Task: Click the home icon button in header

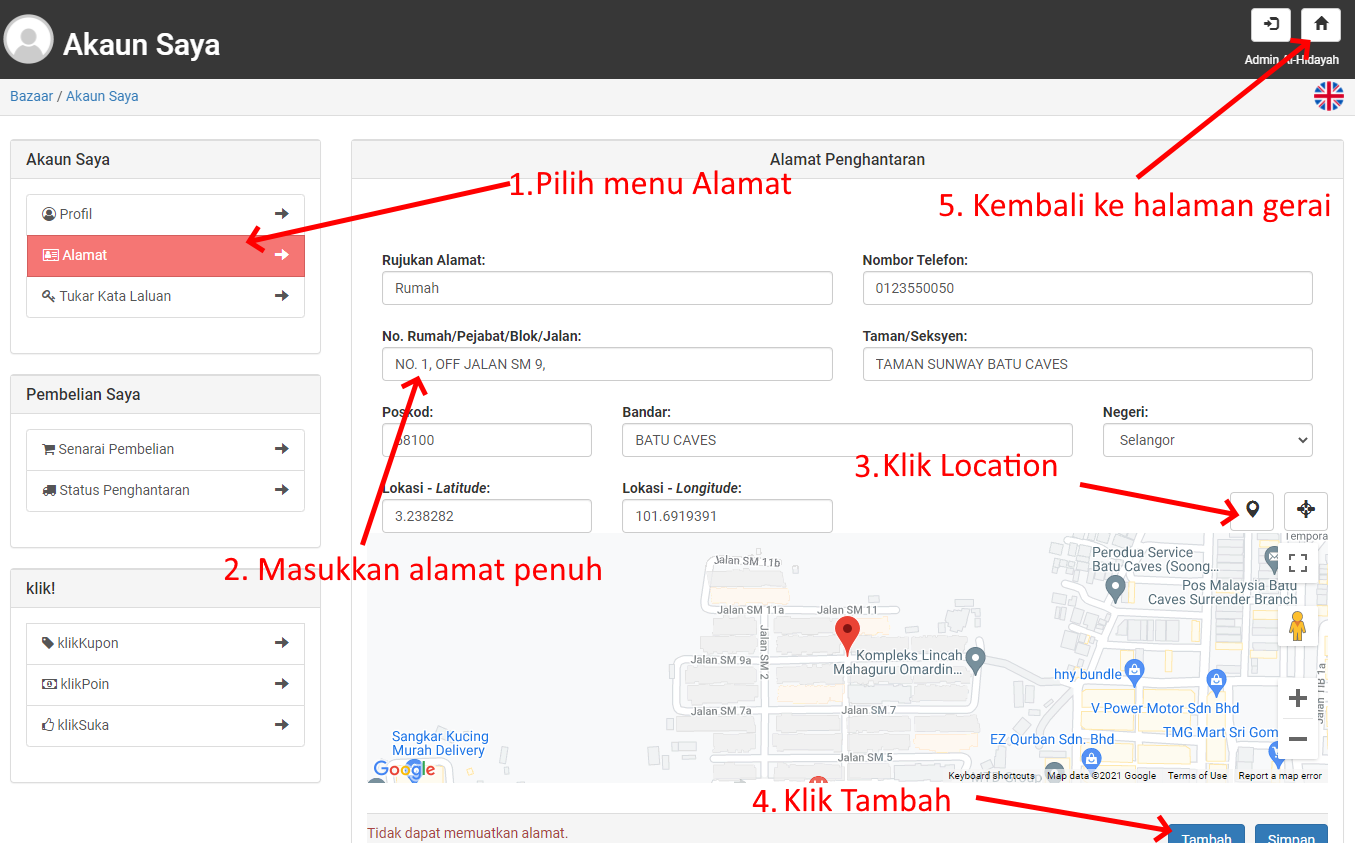Action: [x=1320, y=25]
